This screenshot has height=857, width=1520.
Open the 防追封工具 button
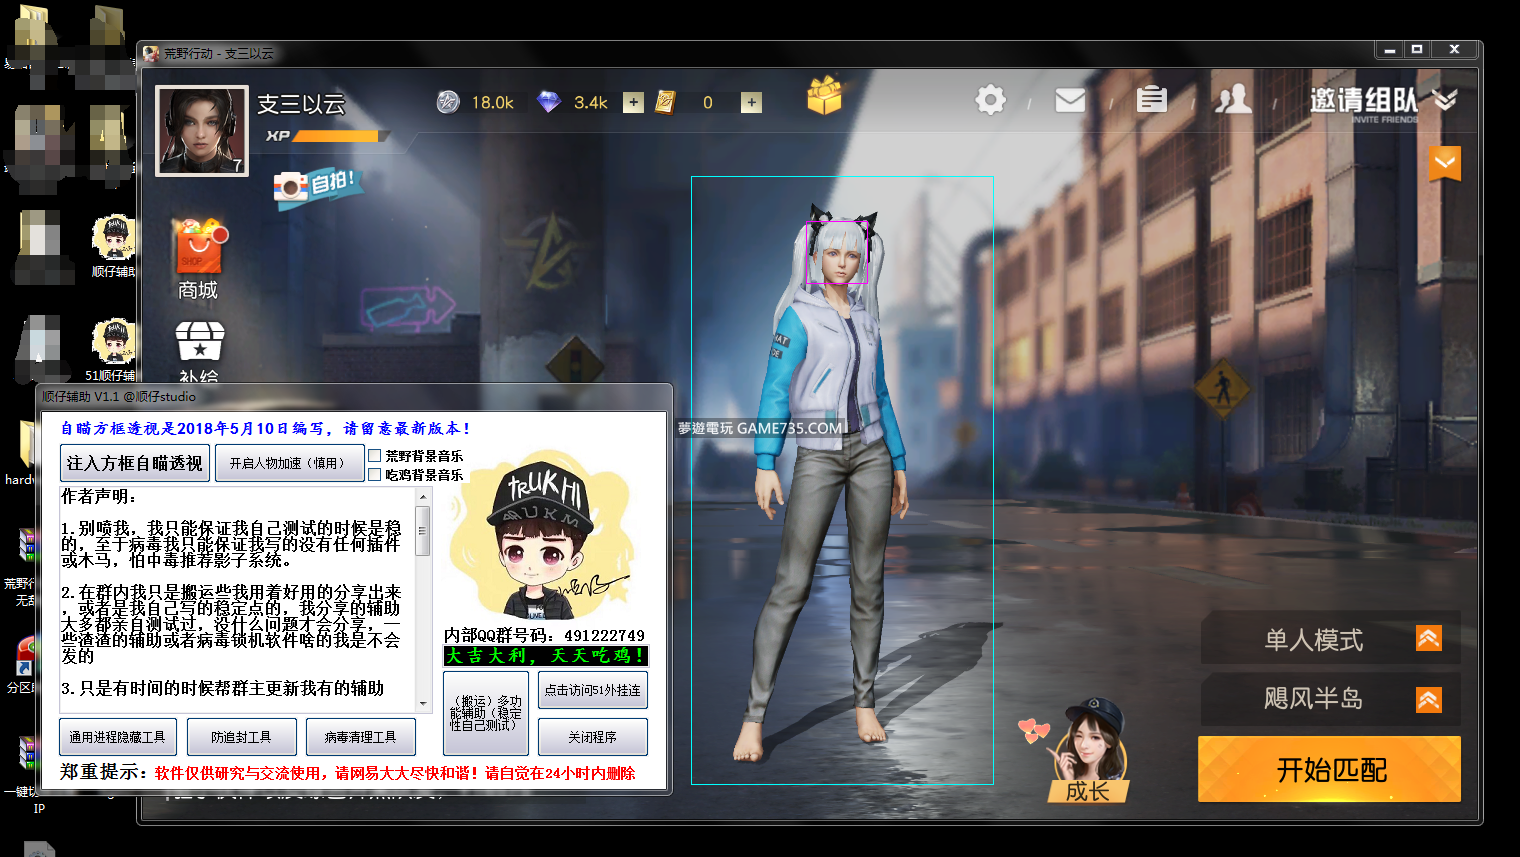(242, 737)
